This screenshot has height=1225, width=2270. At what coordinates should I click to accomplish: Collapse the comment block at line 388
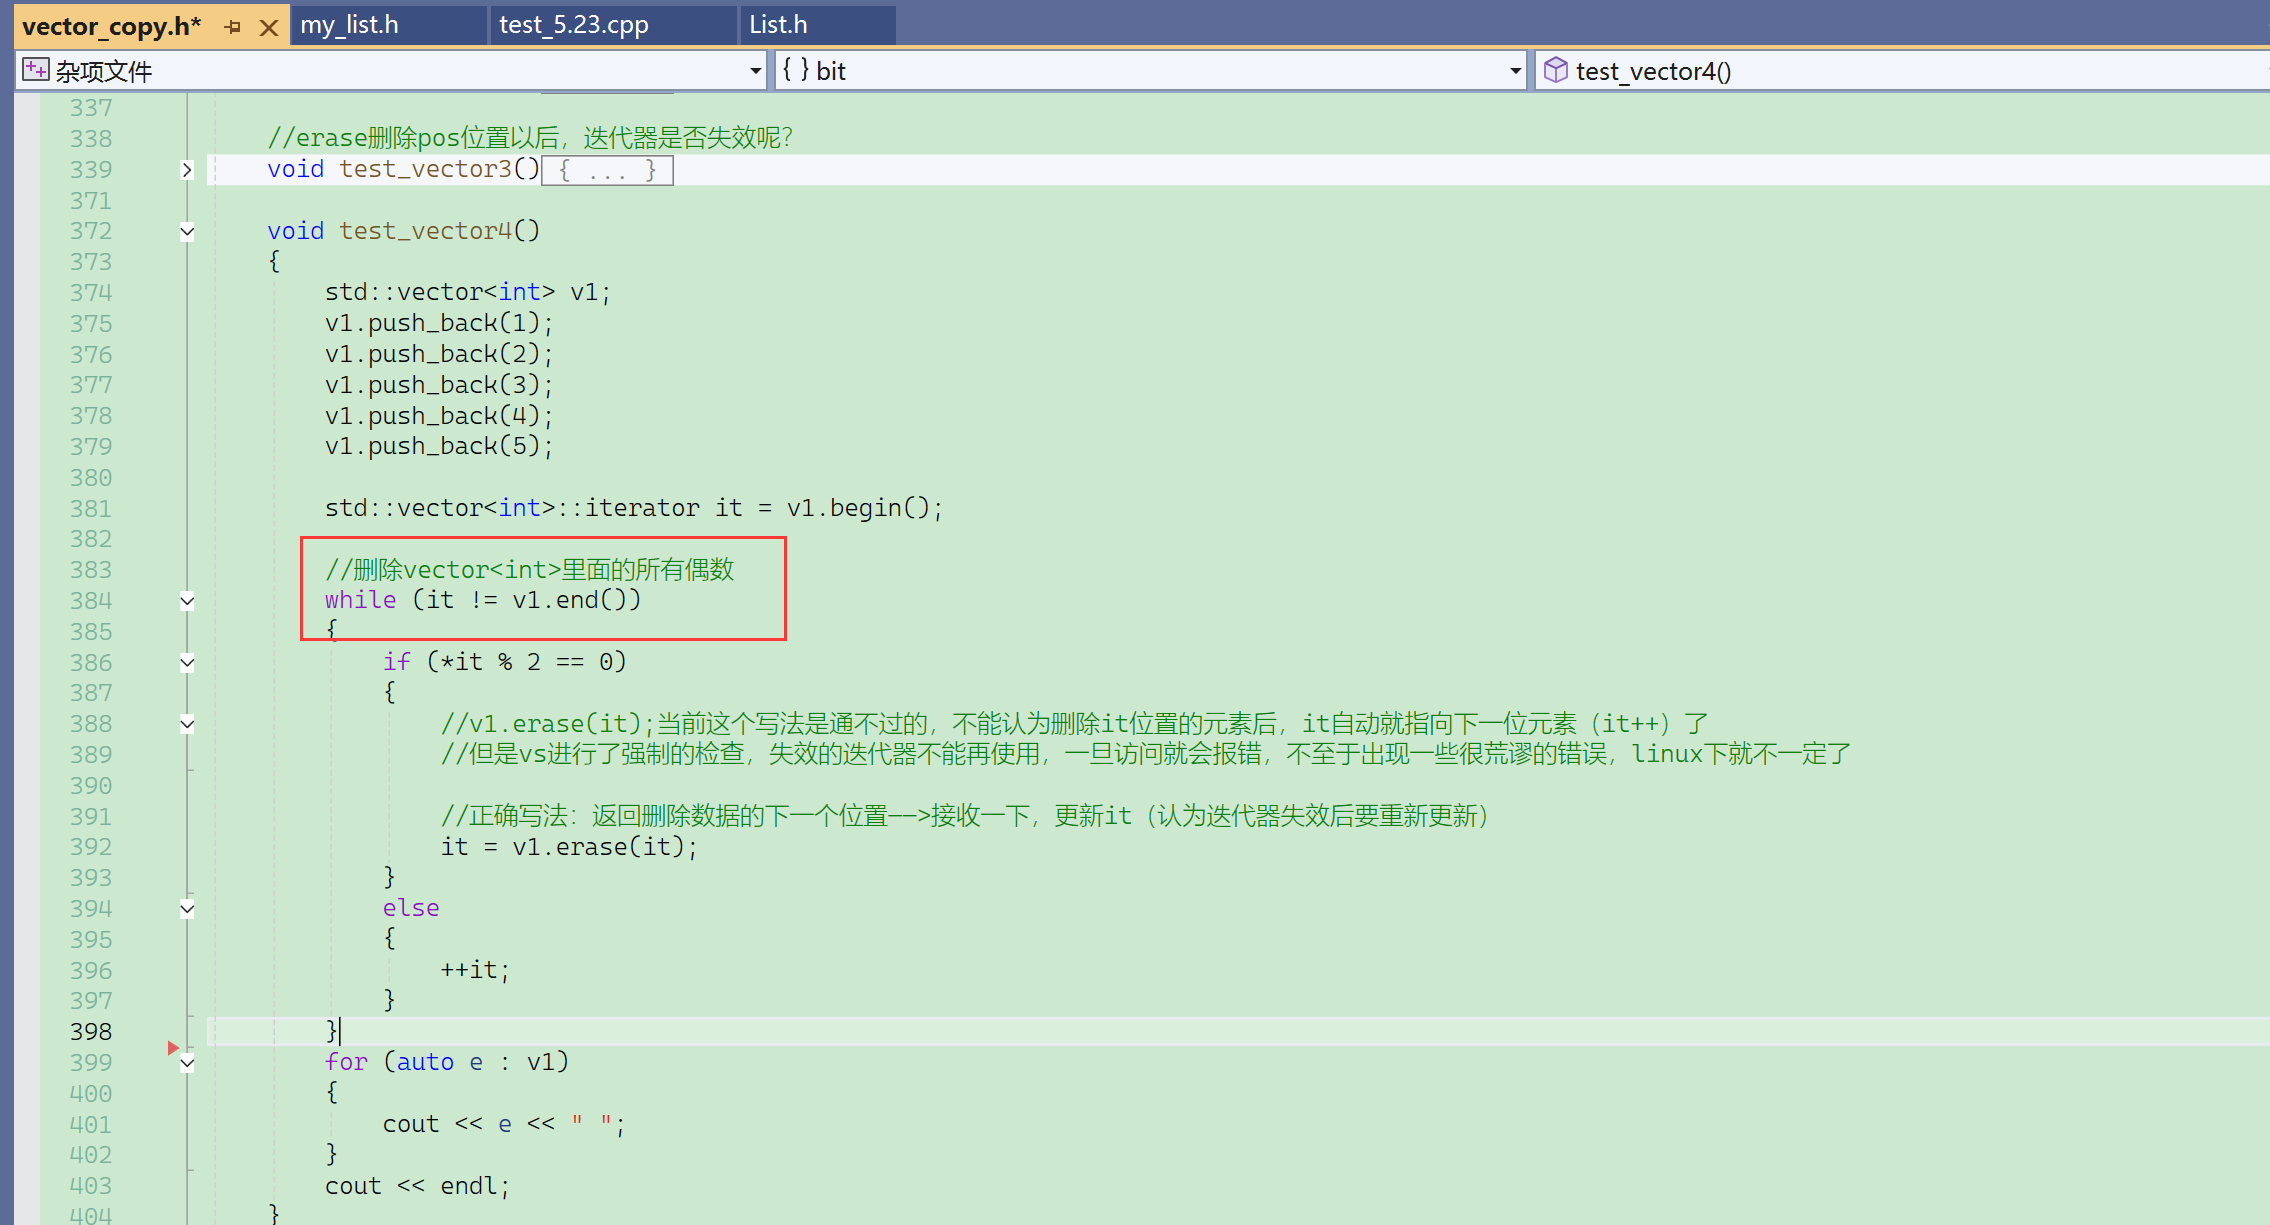tap(187, 724)
